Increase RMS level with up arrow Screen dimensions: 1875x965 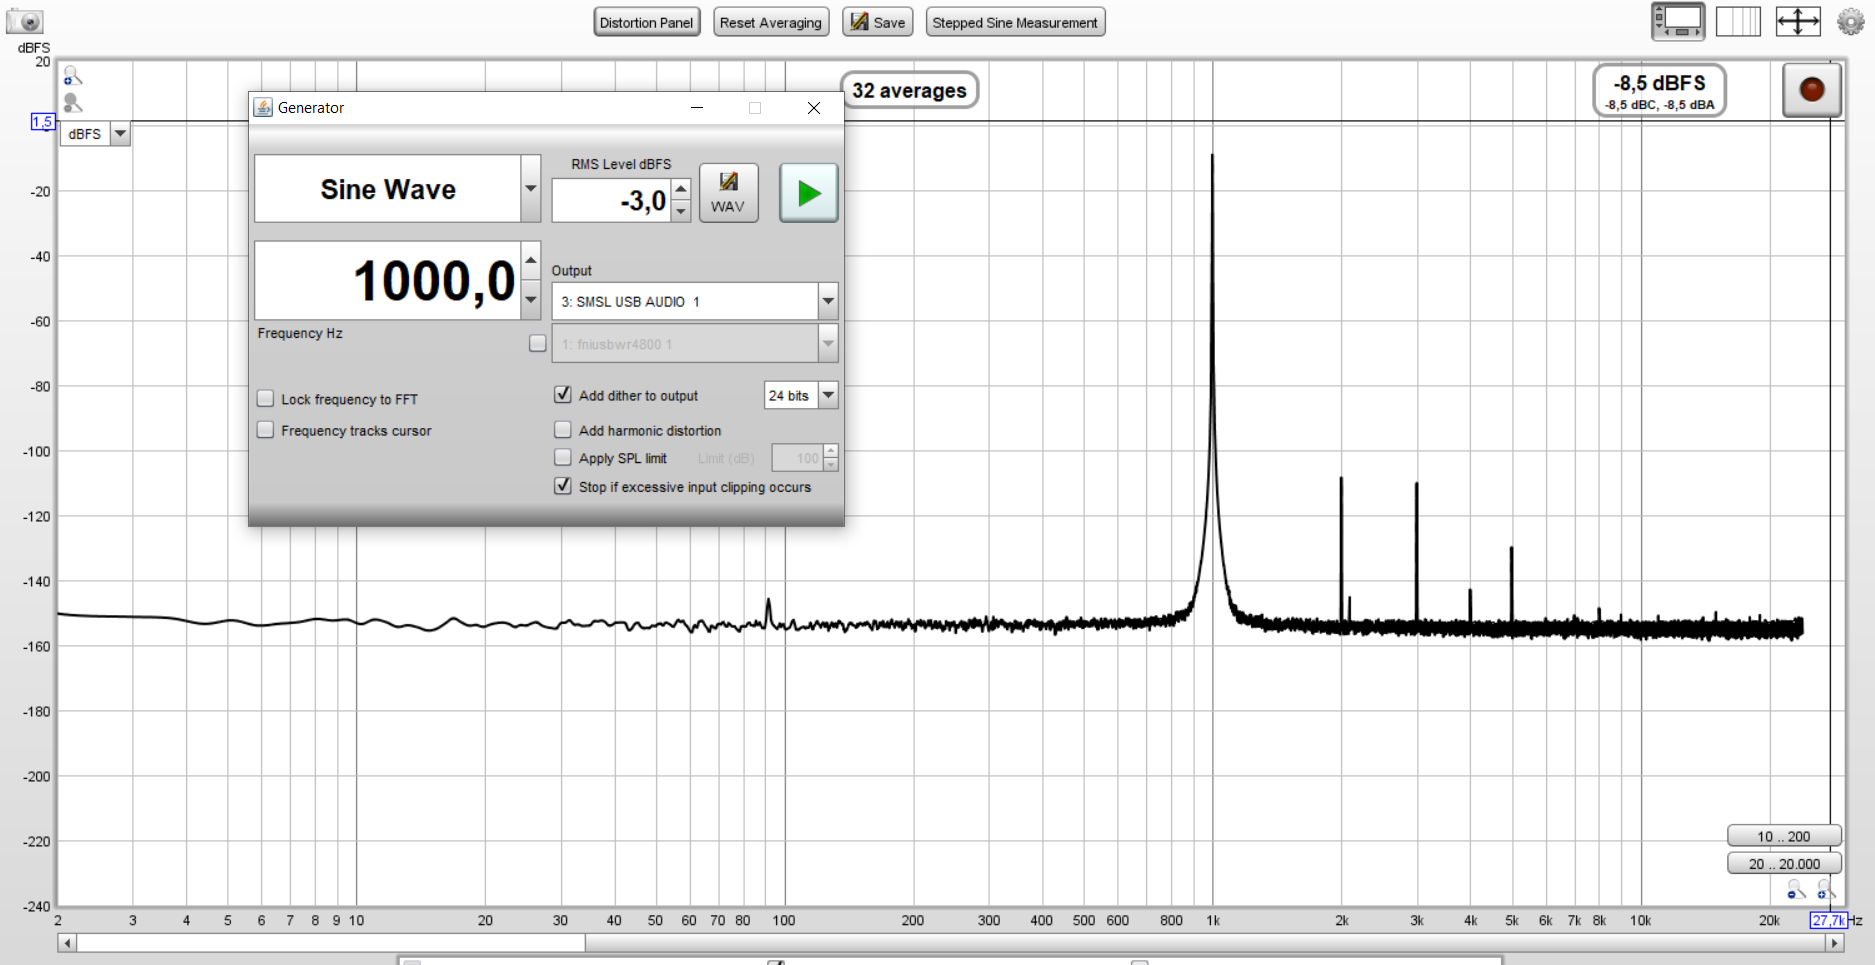point(681,189)
